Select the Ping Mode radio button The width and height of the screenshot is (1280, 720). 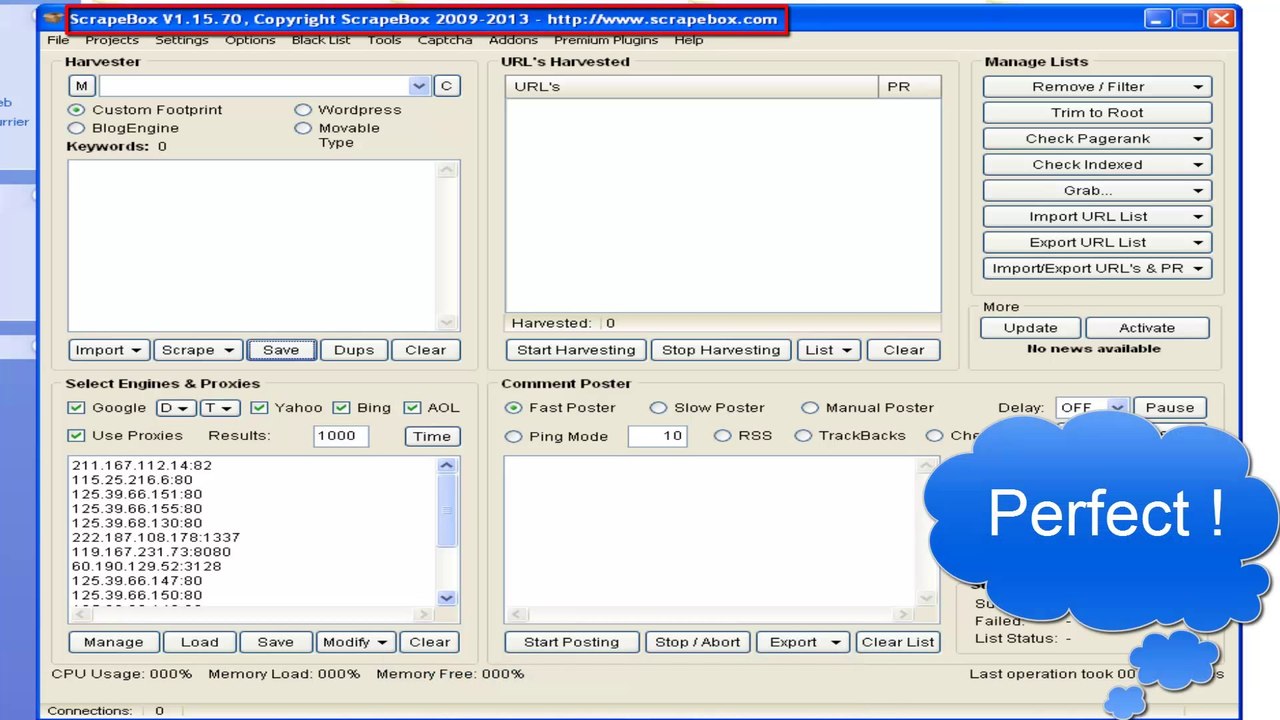514,436
